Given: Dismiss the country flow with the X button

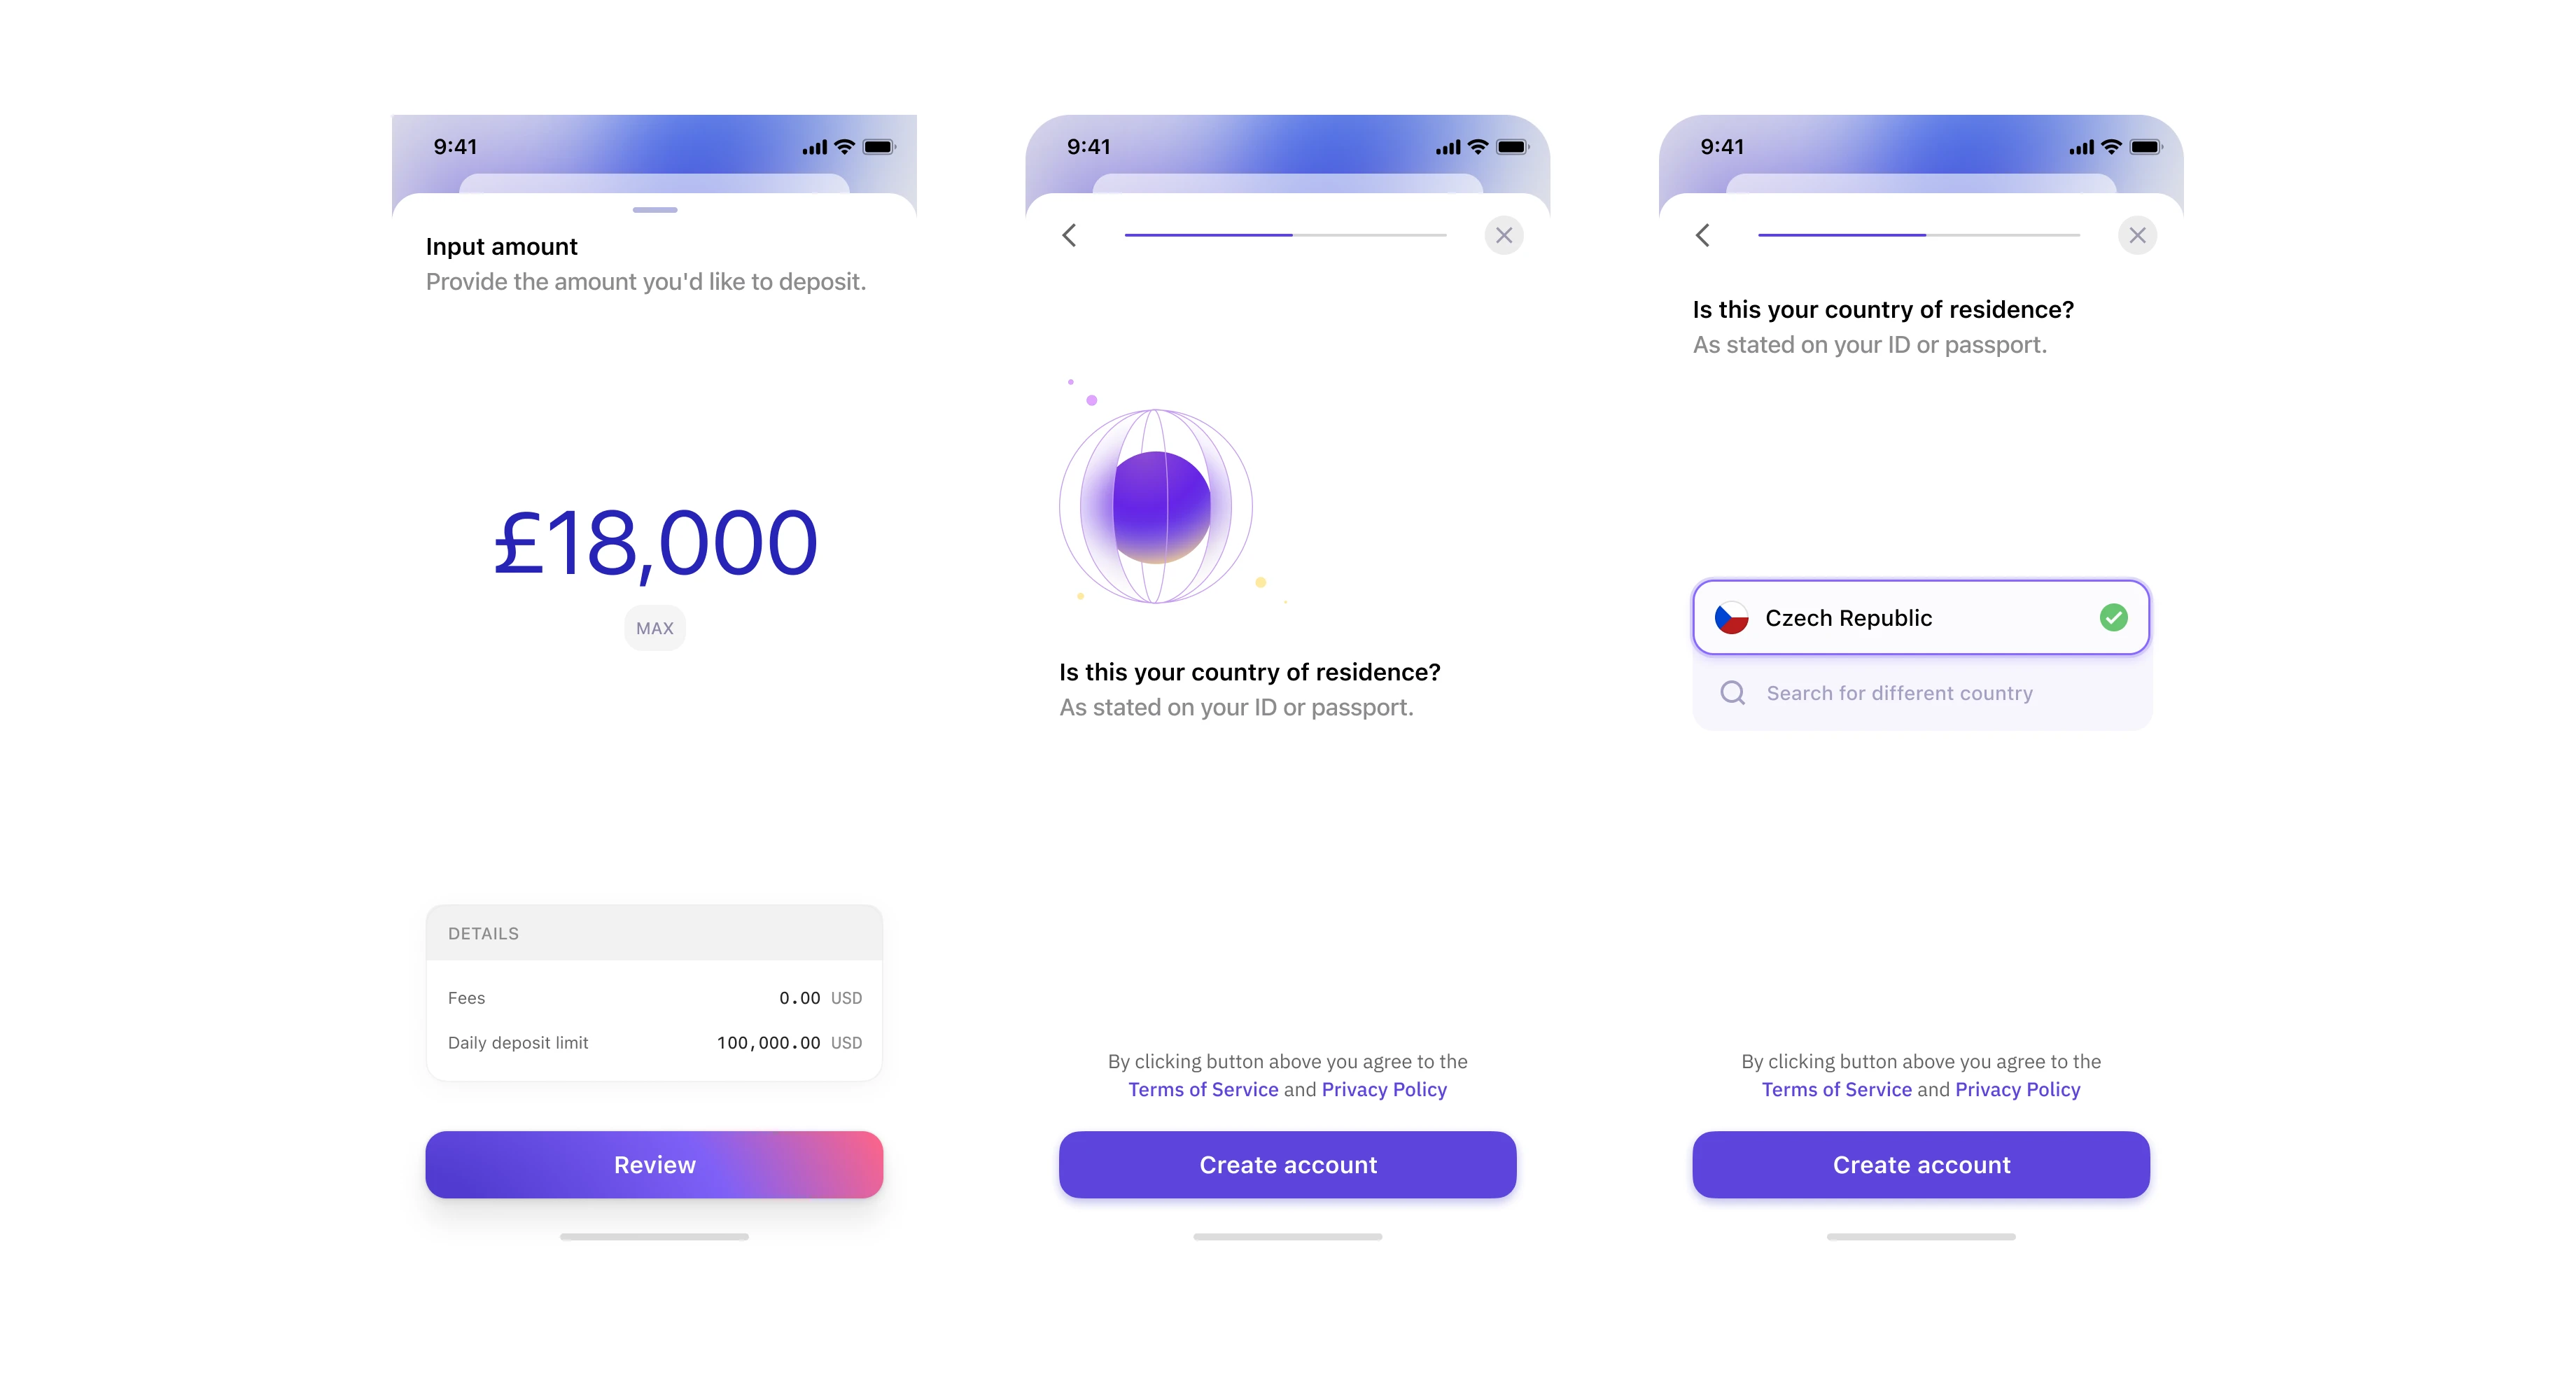Looking at the screenshot, I should click(x=2138, y=234).
